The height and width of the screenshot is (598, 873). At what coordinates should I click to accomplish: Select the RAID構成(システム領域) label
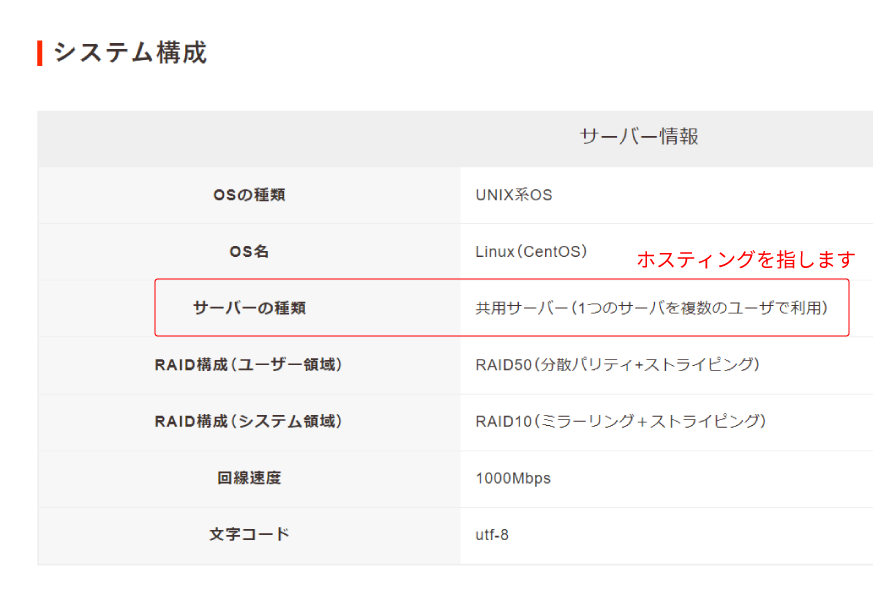pyautogui.click(x=249, y=421)
